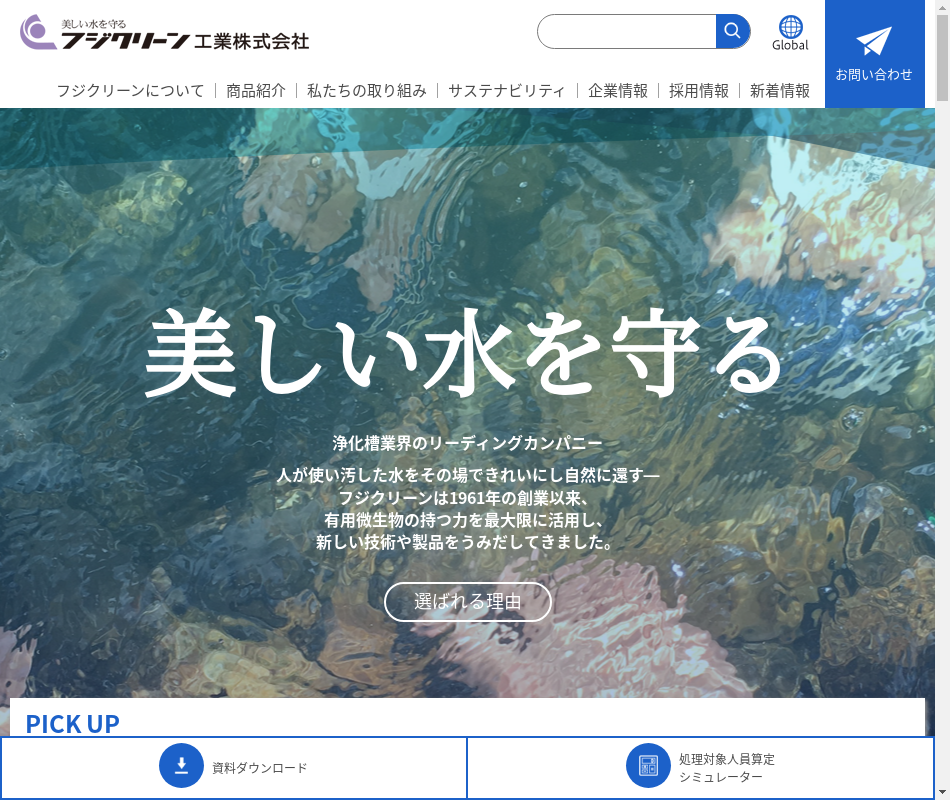Image resolution: width=950 pixels, height=800 pixels.
Task: Click the calculator simulator icon
Action: click(x=648, y=766)
